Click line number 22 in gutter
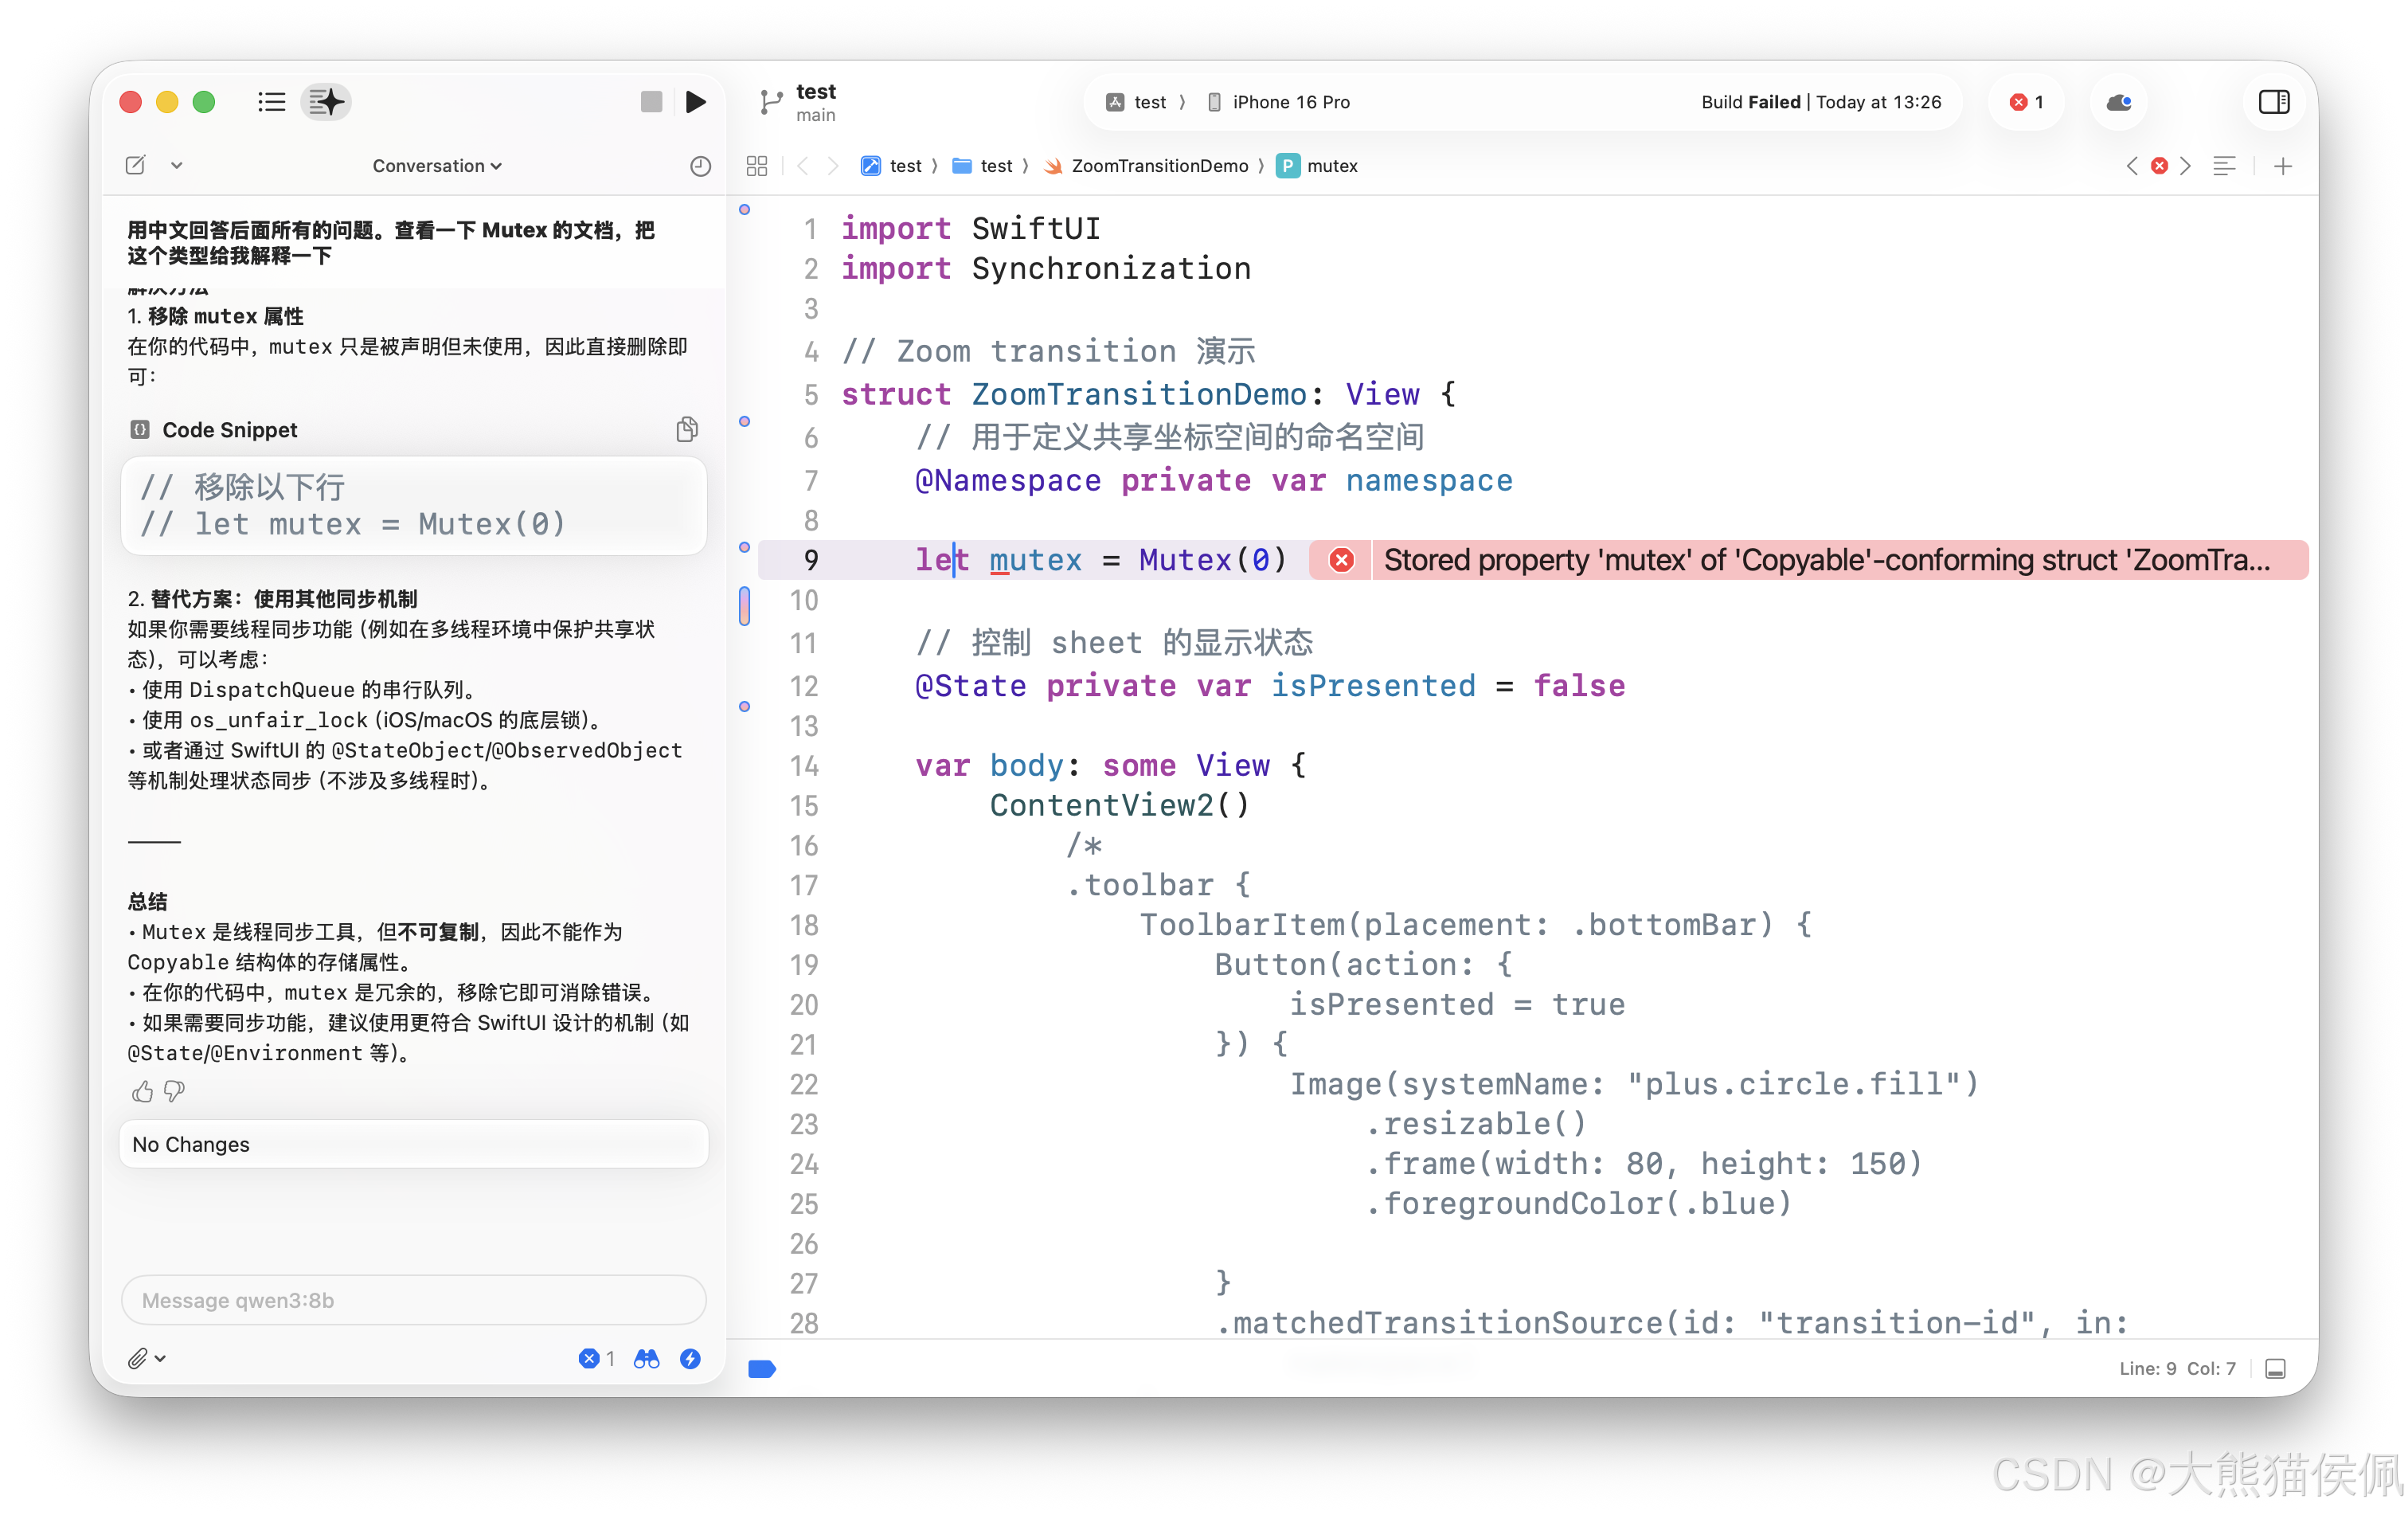The height and width of the screenshot is (1515, 2408). pyautogui.click(x=804, y=1084)
